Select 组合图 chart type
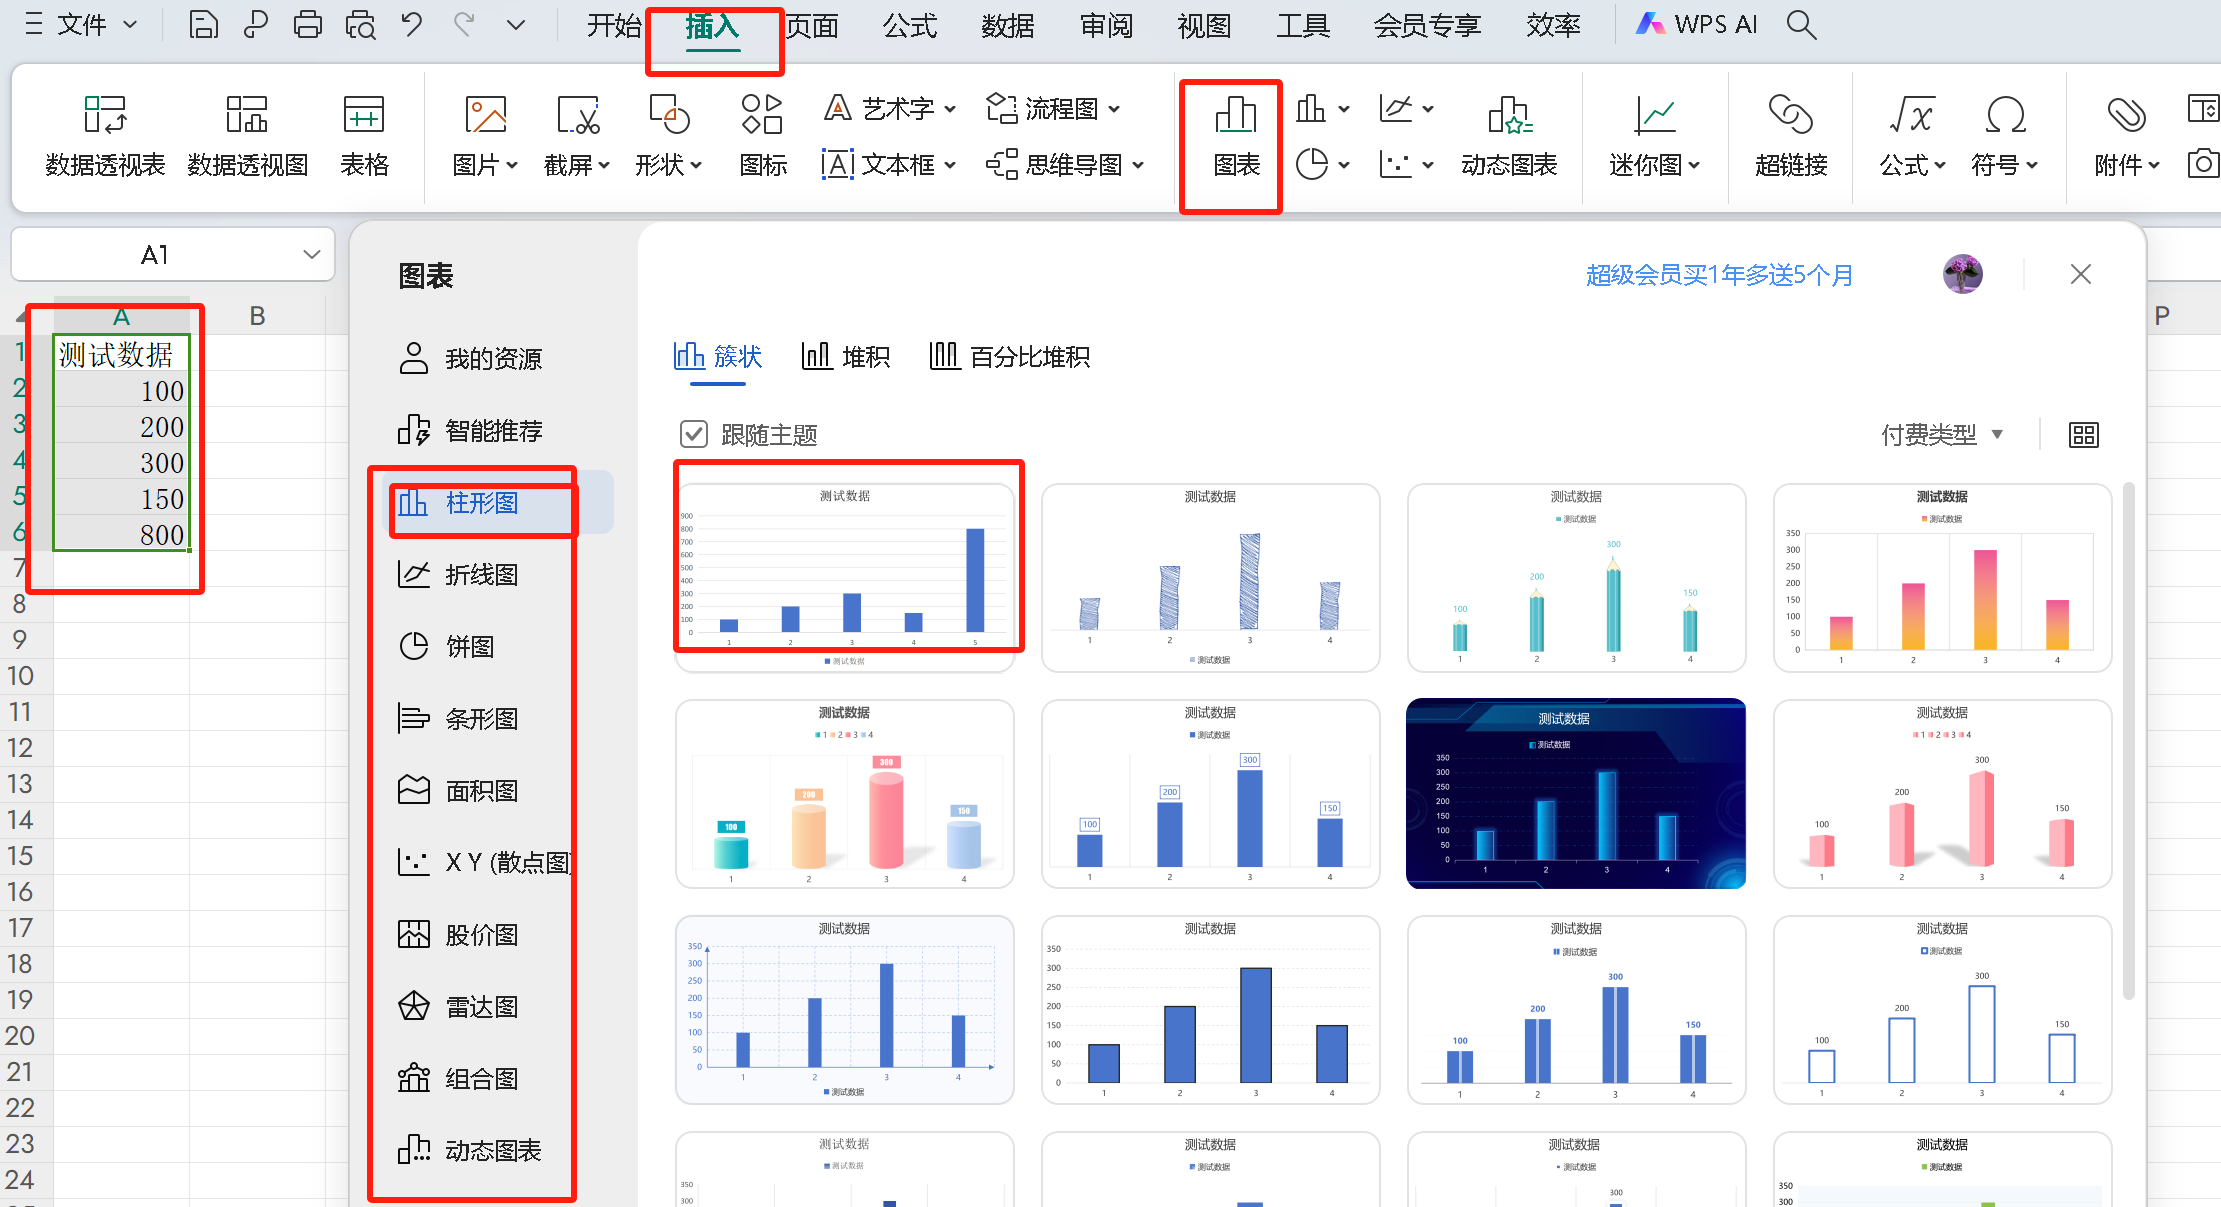2221x1207 pixels. pyautogui.click(x=458, y=1078)
